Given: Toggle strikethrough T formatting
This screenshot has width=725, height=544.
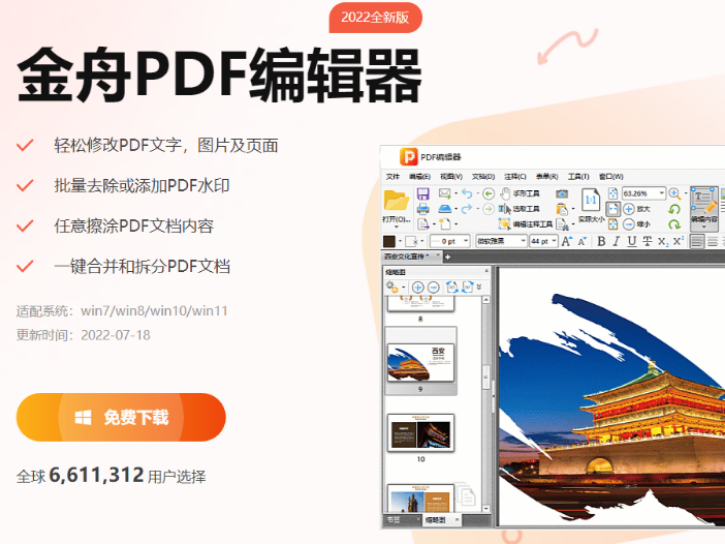Looking at the screenshot, I should click(647, 241).
